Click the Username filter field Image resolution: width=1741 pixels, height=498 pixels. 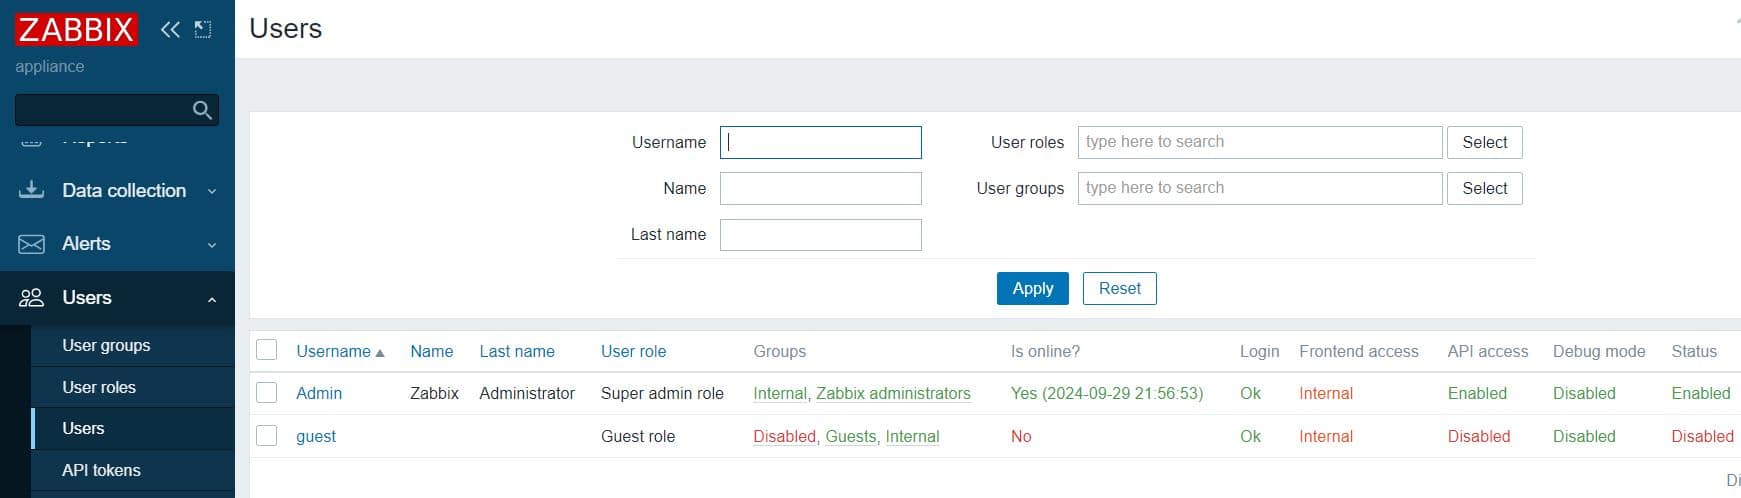tap(820, 142)
